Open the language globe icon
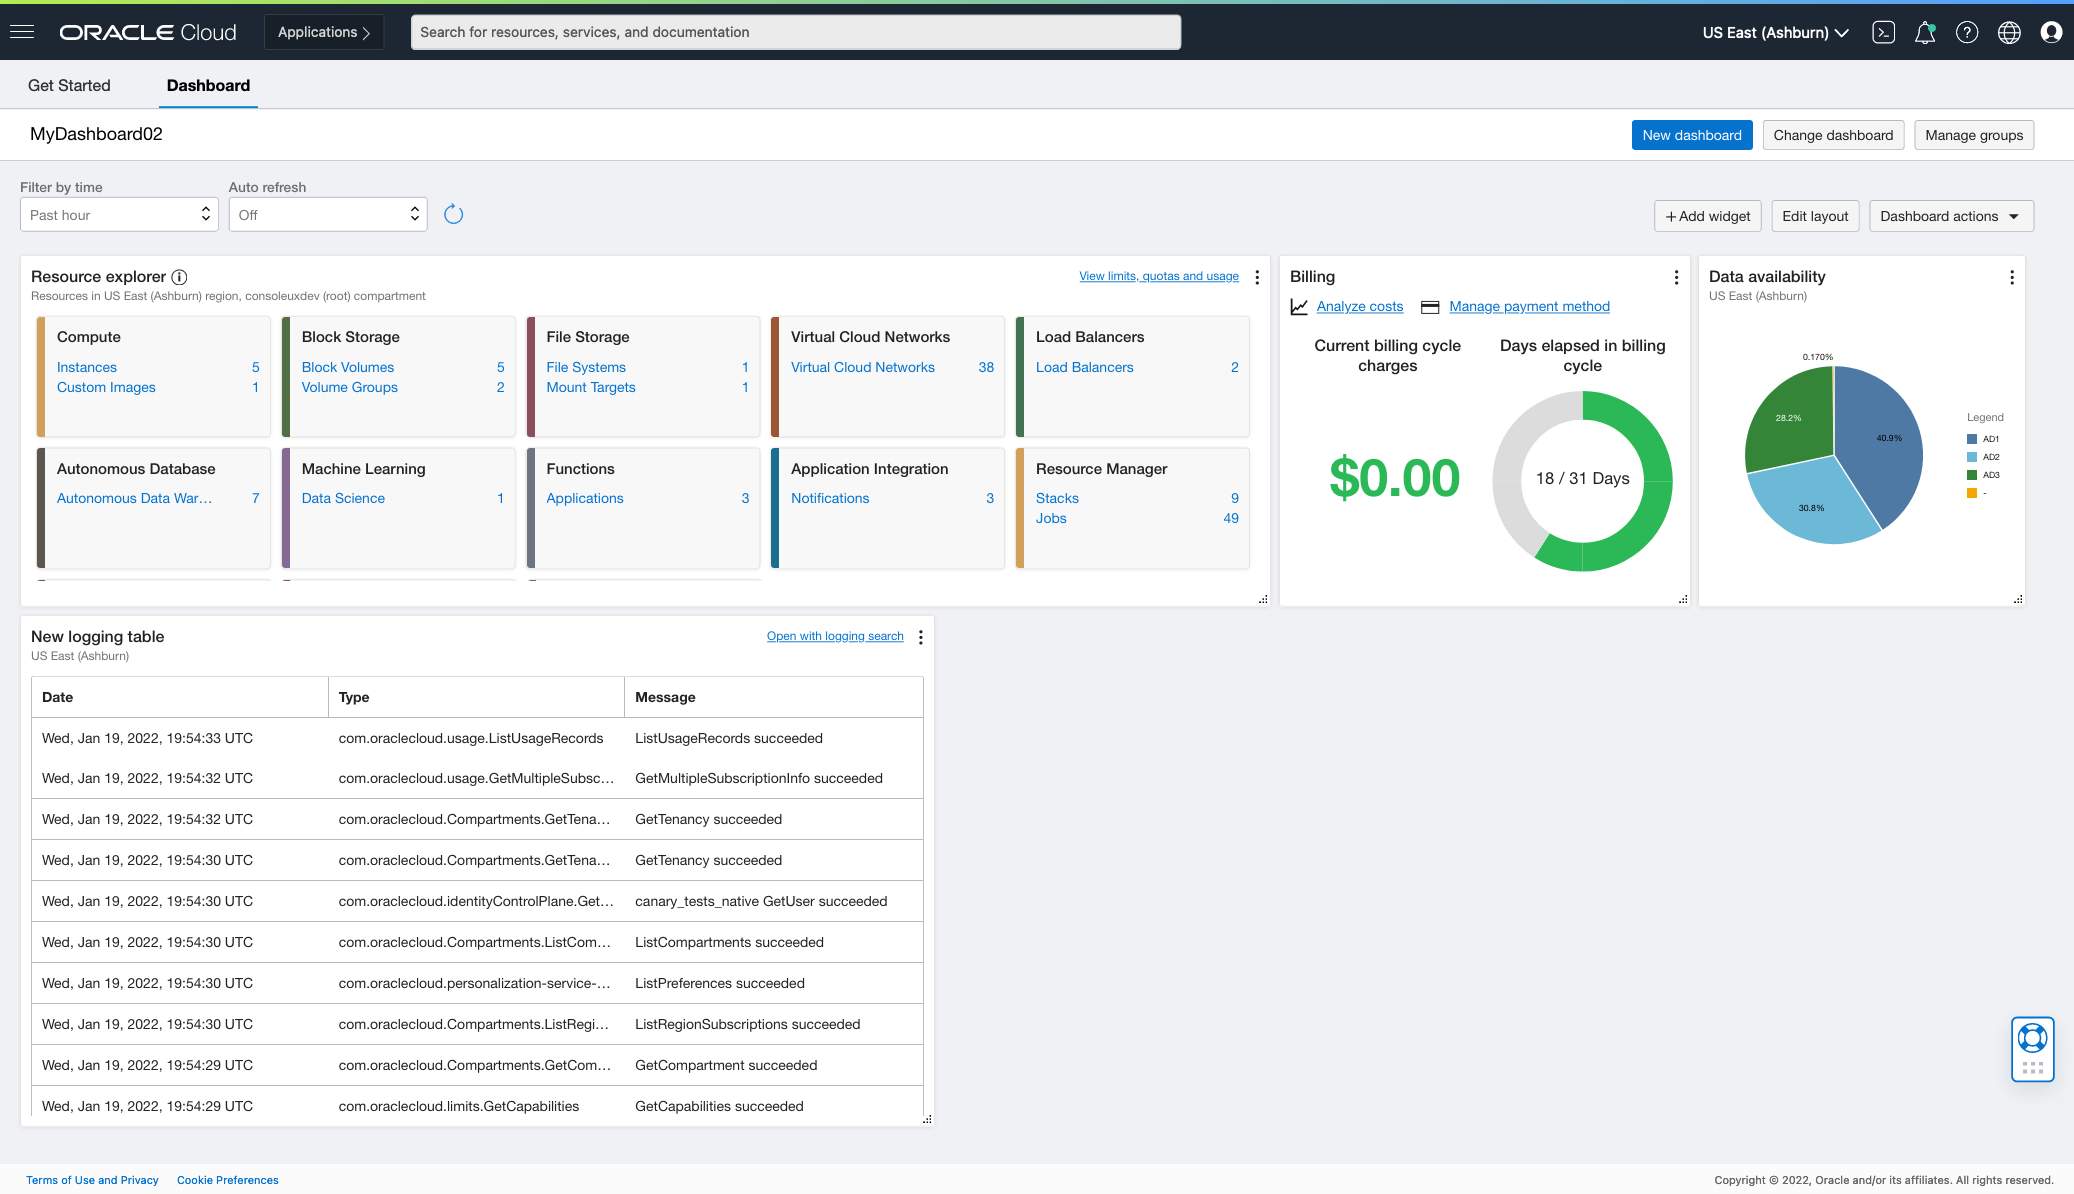 (x=2010, y=32)
